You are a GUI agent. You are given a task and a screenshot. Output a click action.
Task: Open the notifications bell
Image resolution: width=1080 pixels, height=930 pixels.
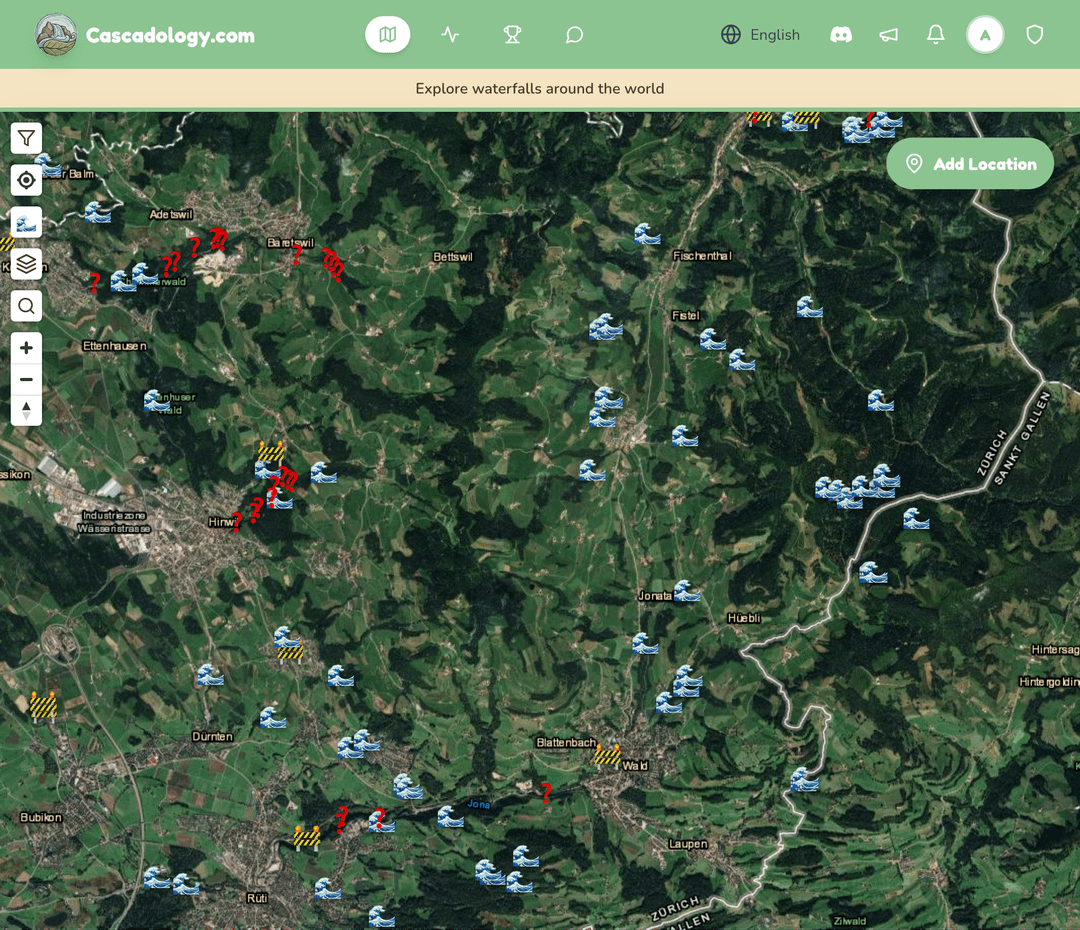click(935, 35)
